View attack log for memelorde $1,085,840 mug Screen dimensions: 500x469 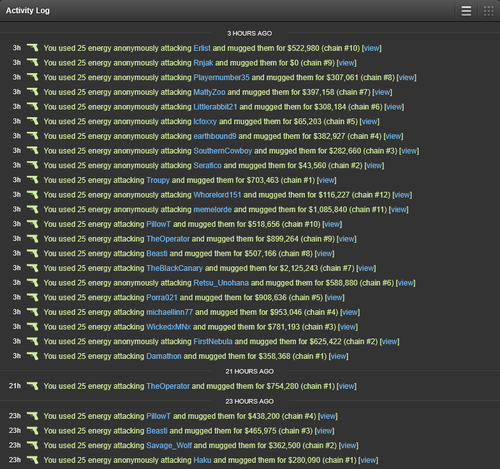pos(399,210)
